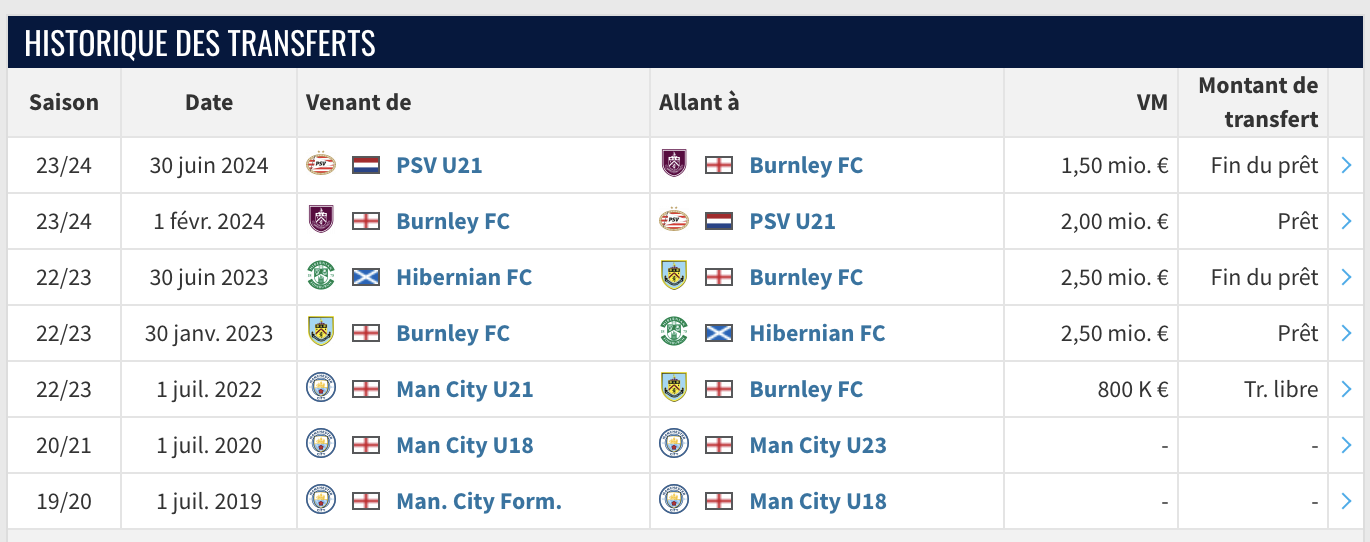Click England flag beside Man City U23
The width and height of the screenshot is (1370, 542).
coord(719,445)
